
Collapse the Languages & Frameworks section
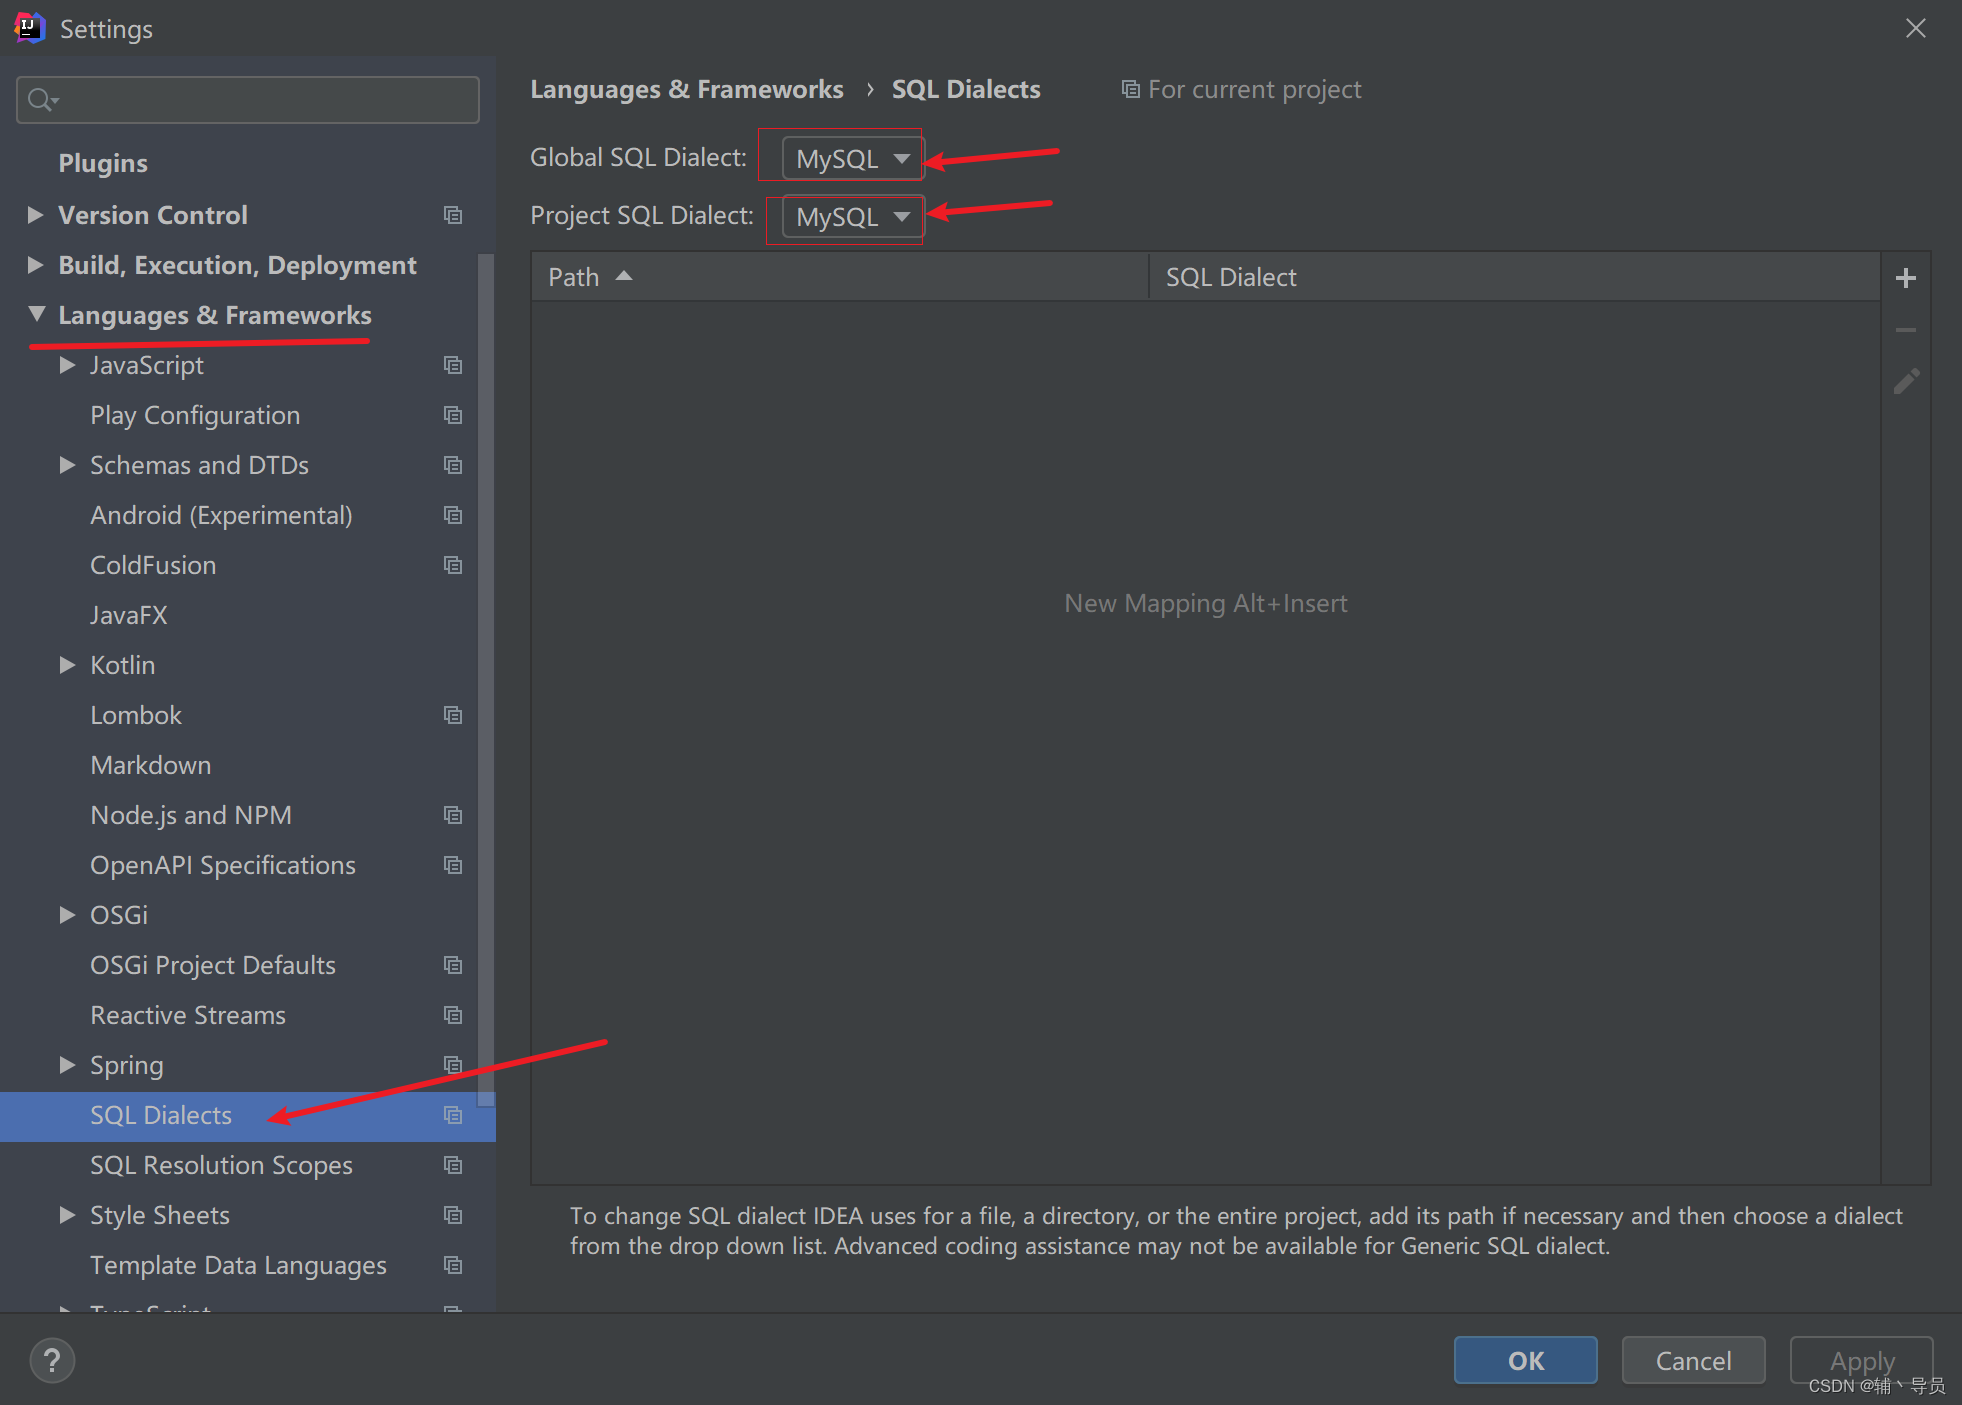coord(37,314)
